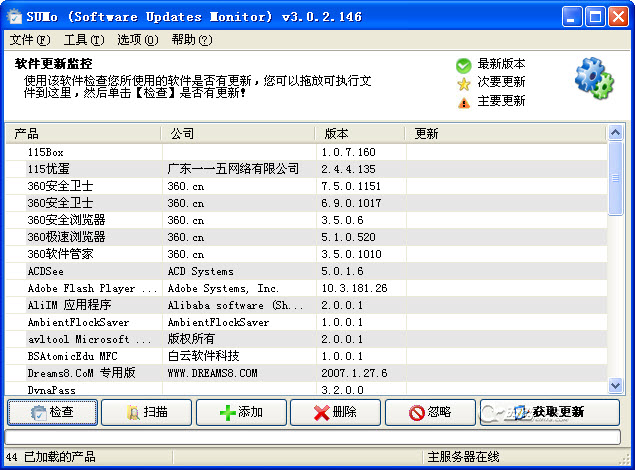Click status bar text 主服务器在线

tap(463, 457)
